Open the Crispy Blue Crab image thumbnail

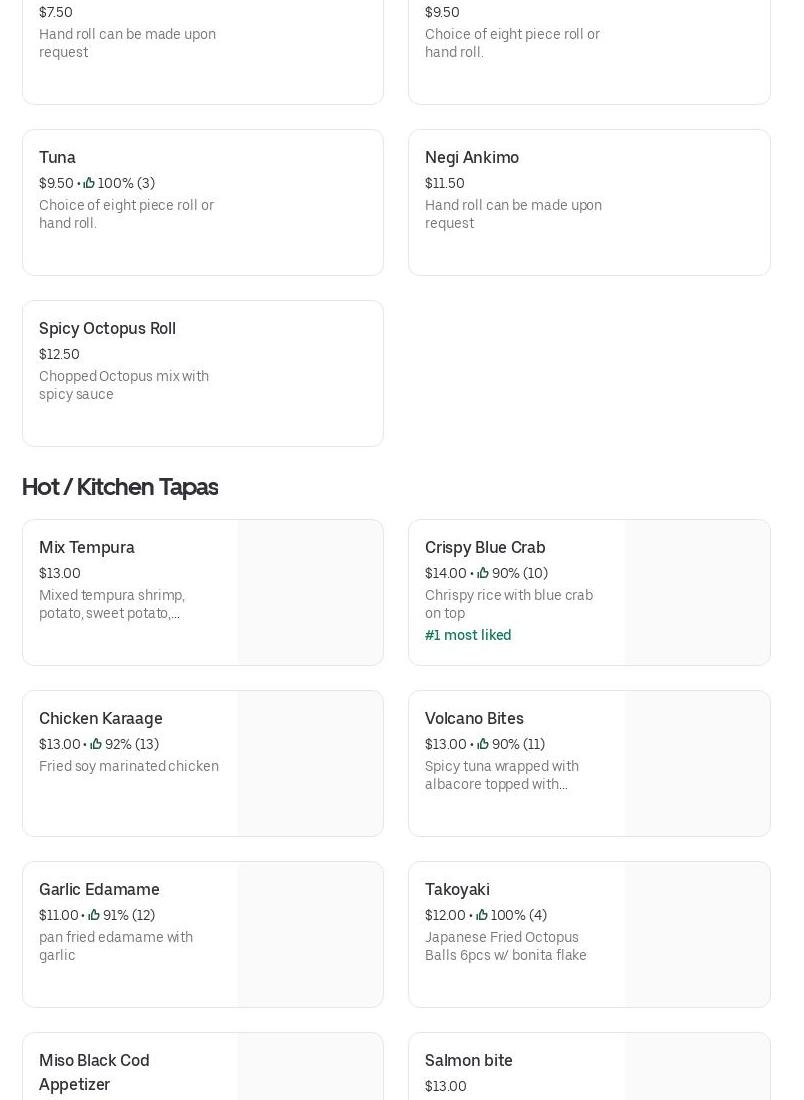697,592
